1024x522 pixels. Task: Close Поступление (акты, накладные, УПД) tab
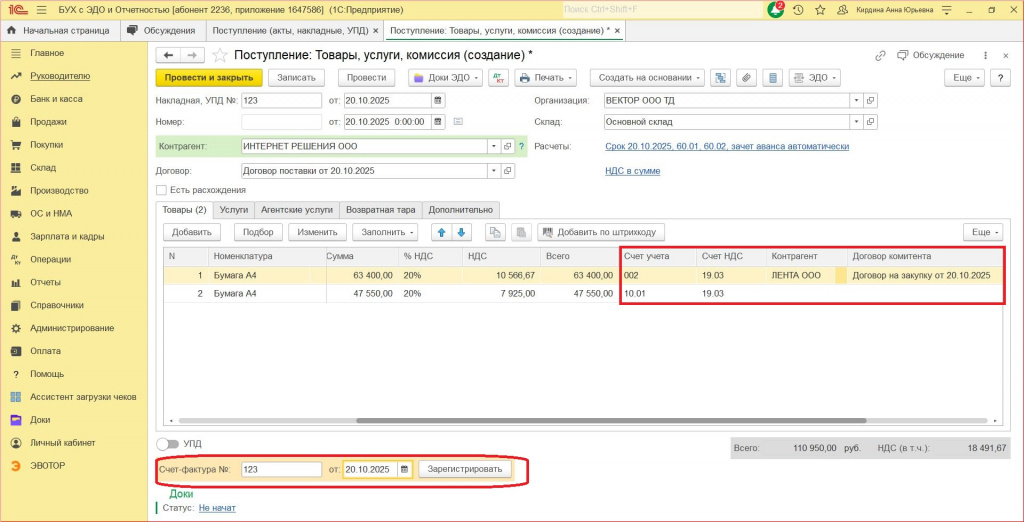(x=376, y=31)
